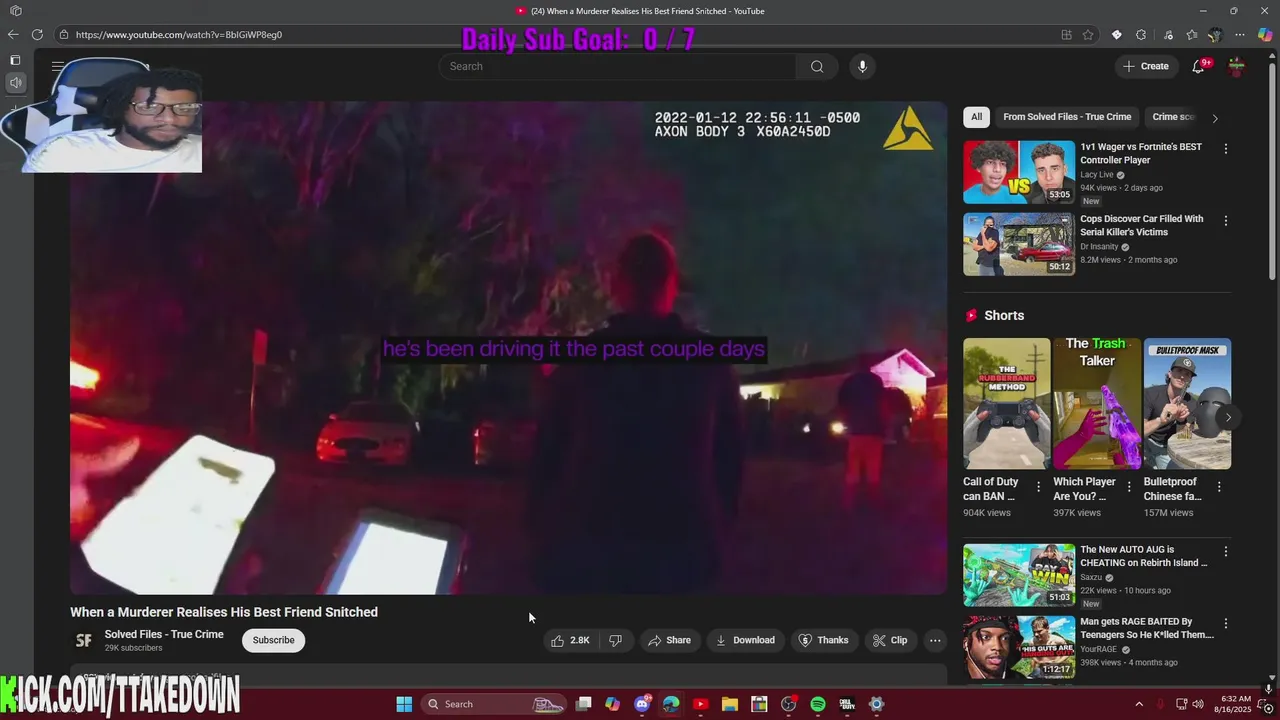This screenshot has width=1280, height=720.
Task: Dislike the video with thumbs down
Action: pos(615,640)
